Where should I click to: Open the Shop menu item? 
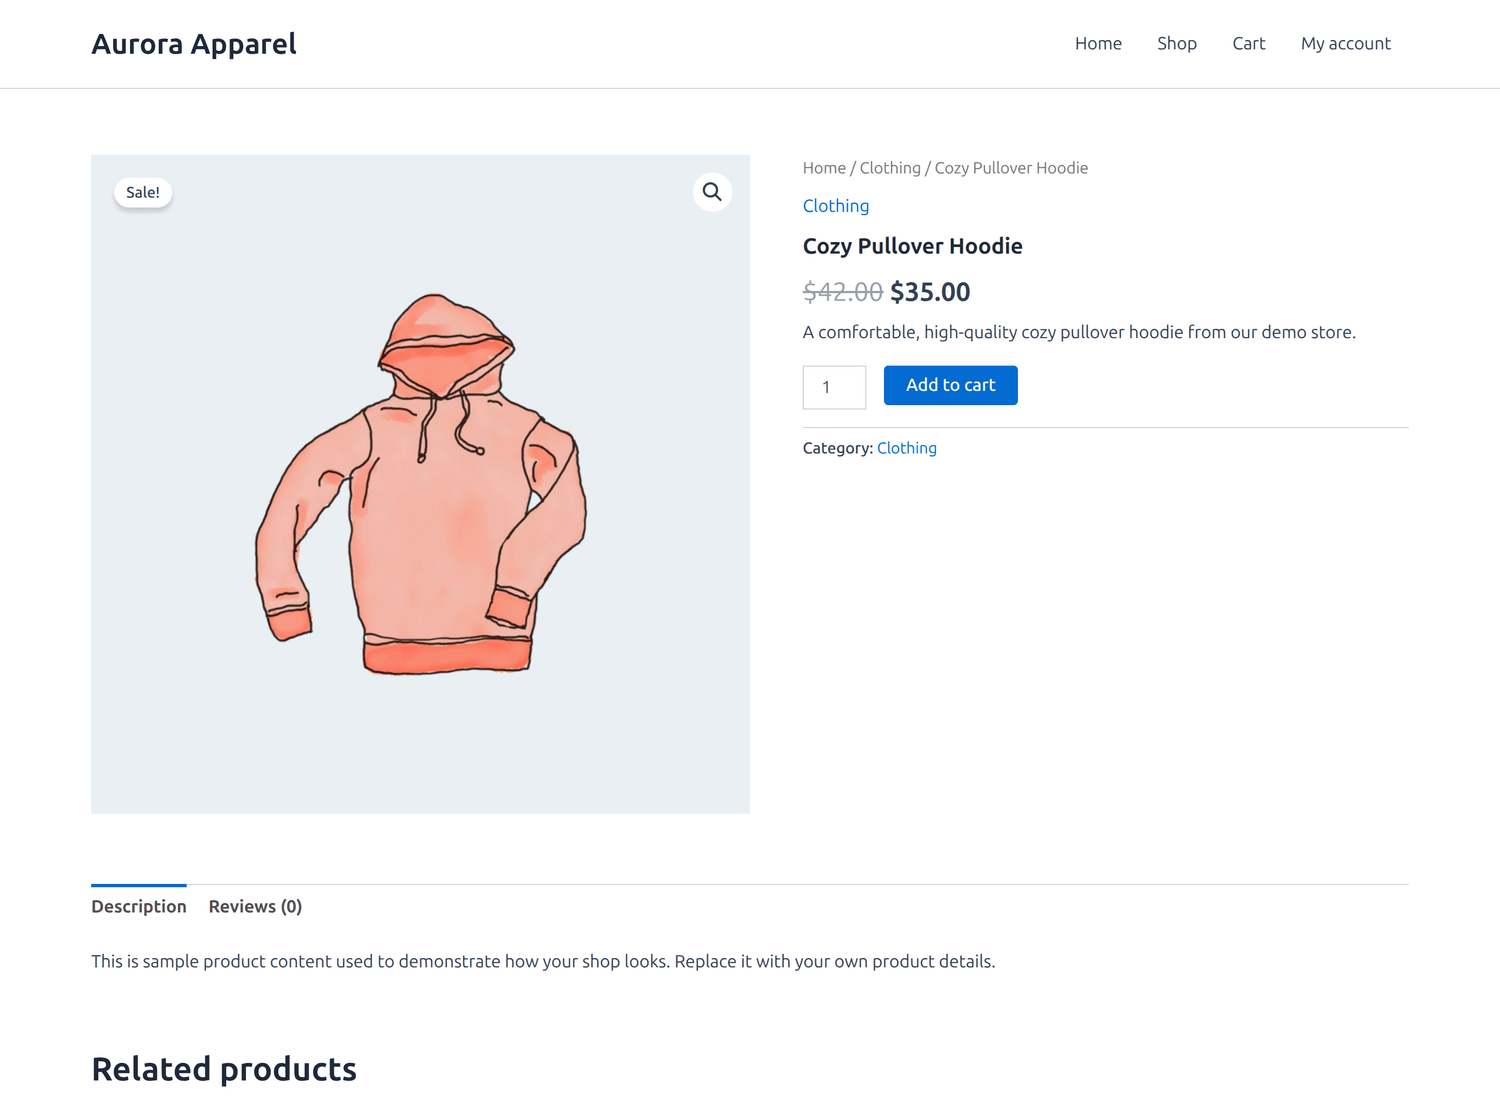1177,43
